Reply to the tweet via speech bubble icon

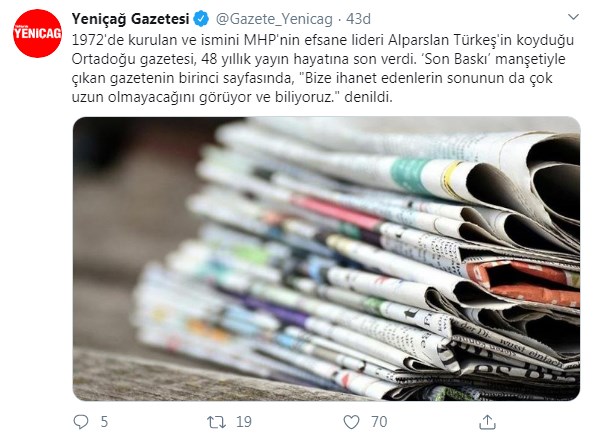[81, 422]
